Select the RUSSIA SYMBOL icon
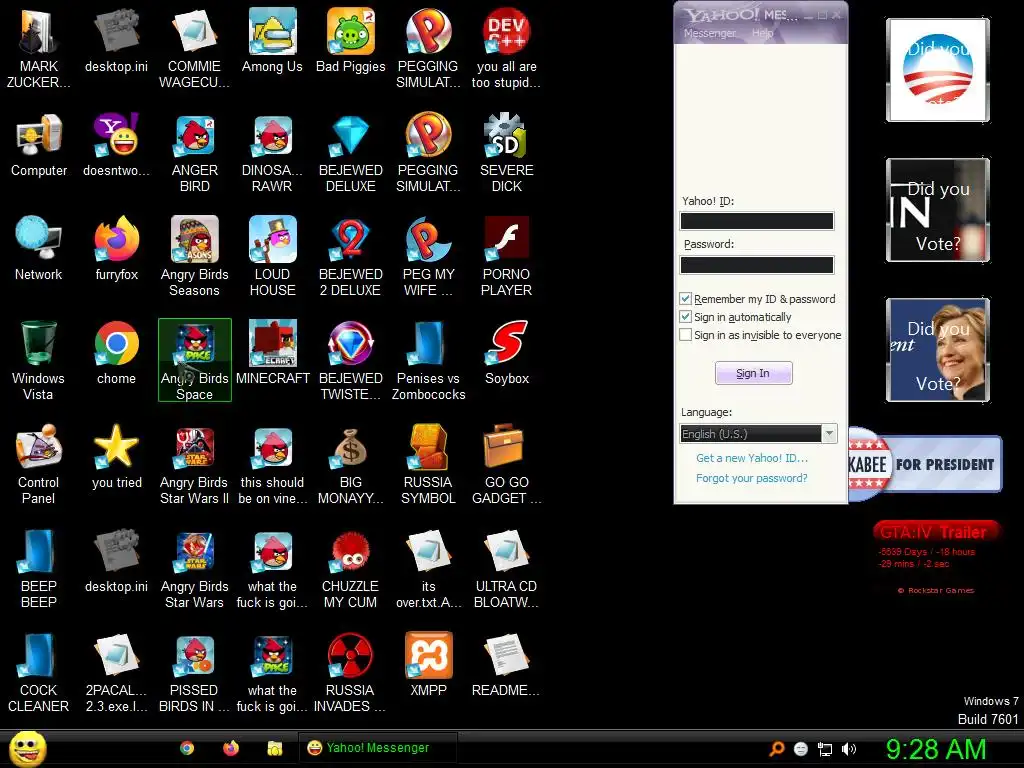This screenshot has height=768, width=1024. [428, 464]
